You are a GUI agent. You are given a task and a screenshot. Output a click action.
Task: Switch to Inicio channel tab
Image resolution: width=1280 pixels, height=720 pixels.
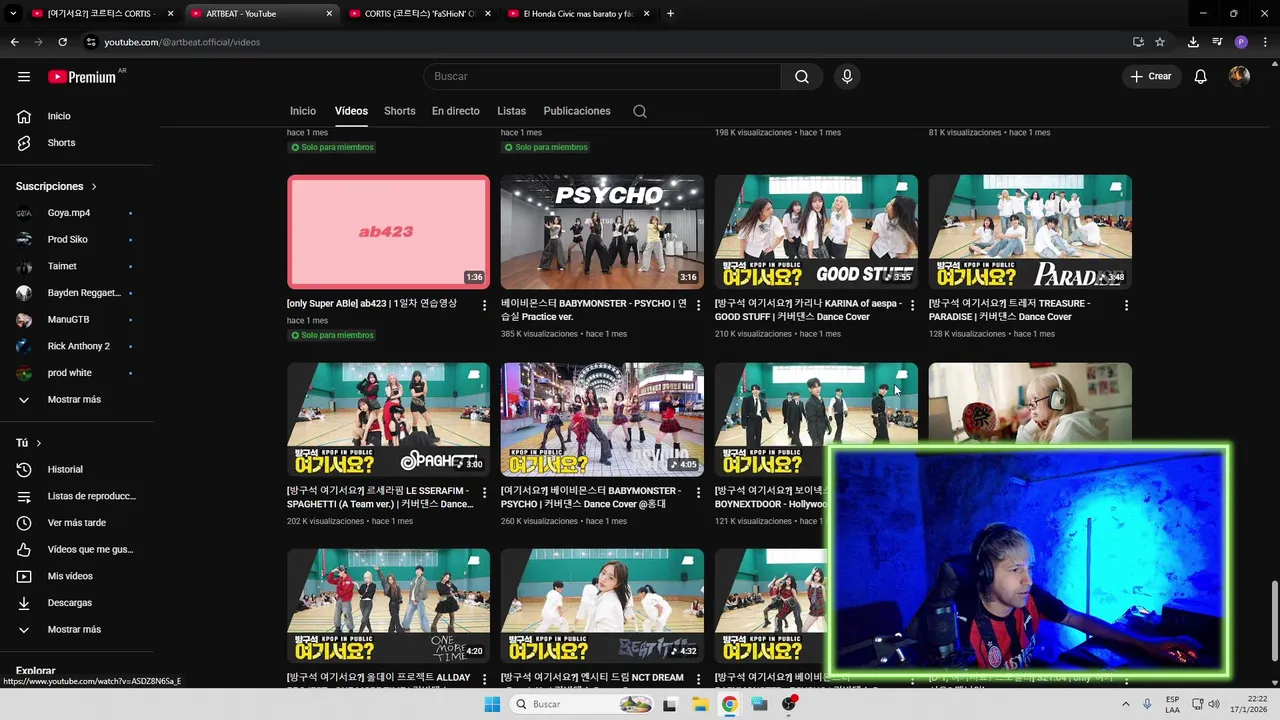pyautogui.click(x=303, y=111)
